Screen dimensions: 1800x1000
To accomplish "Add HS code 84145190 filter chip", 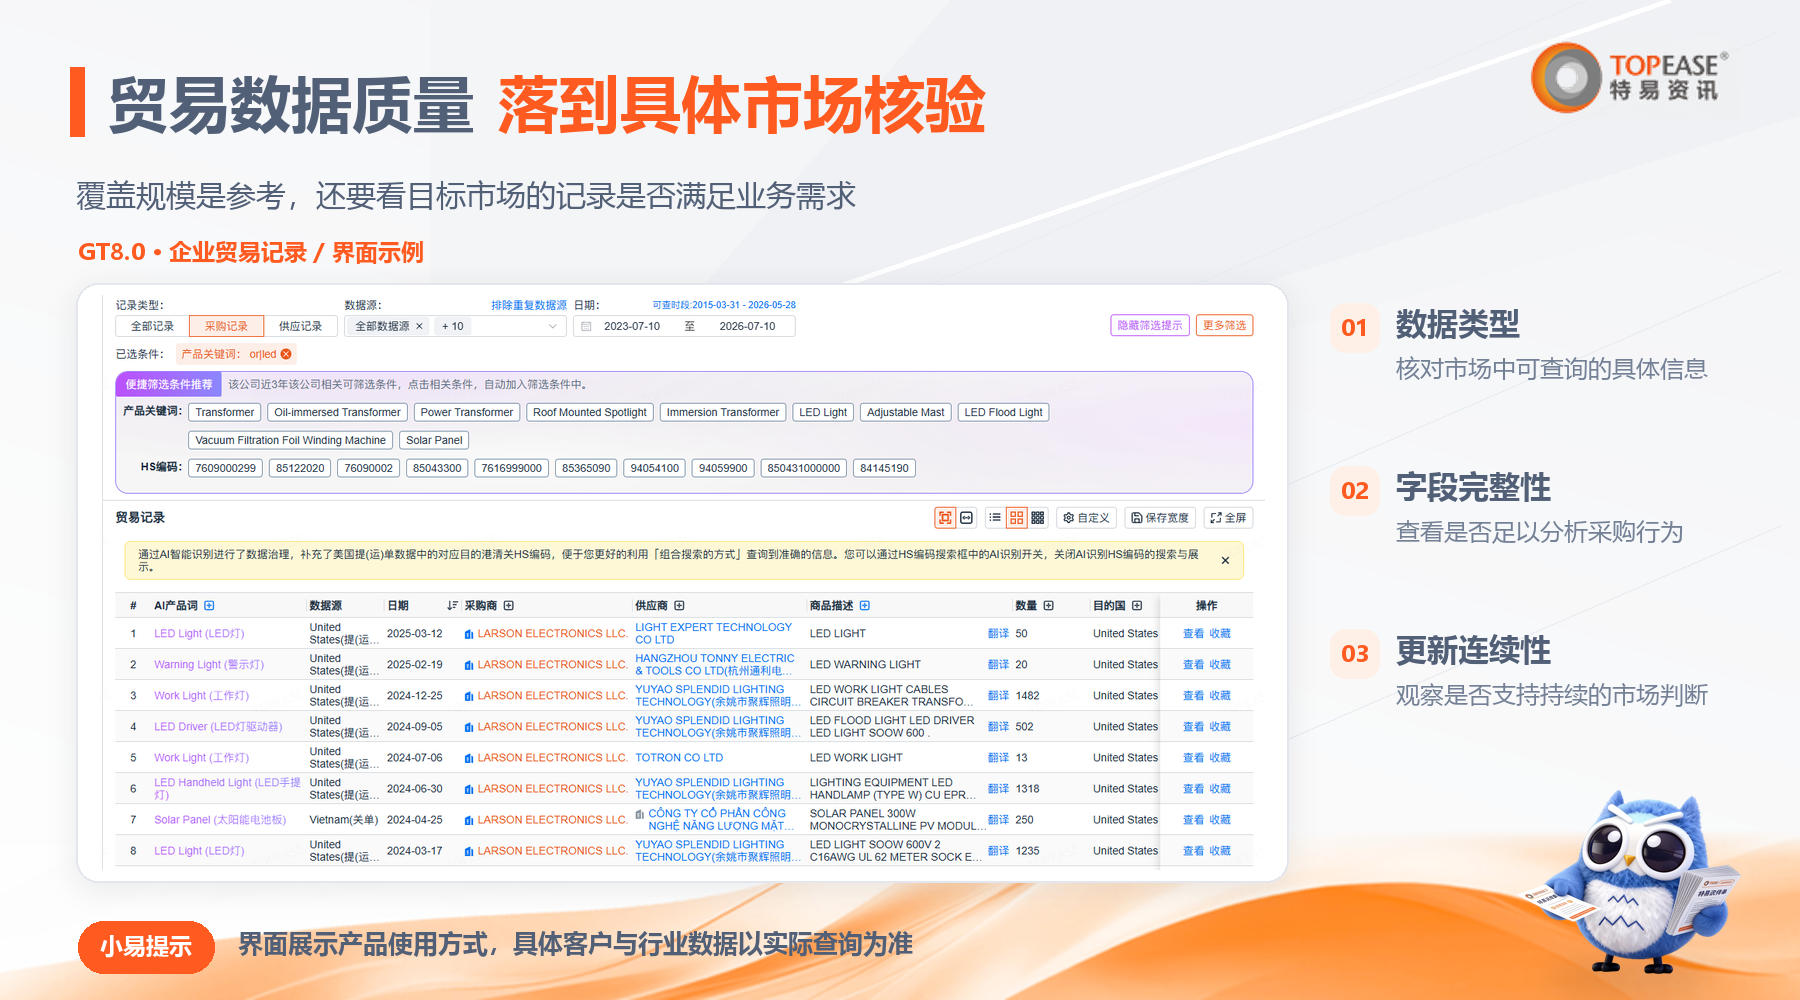I will 884,468.
